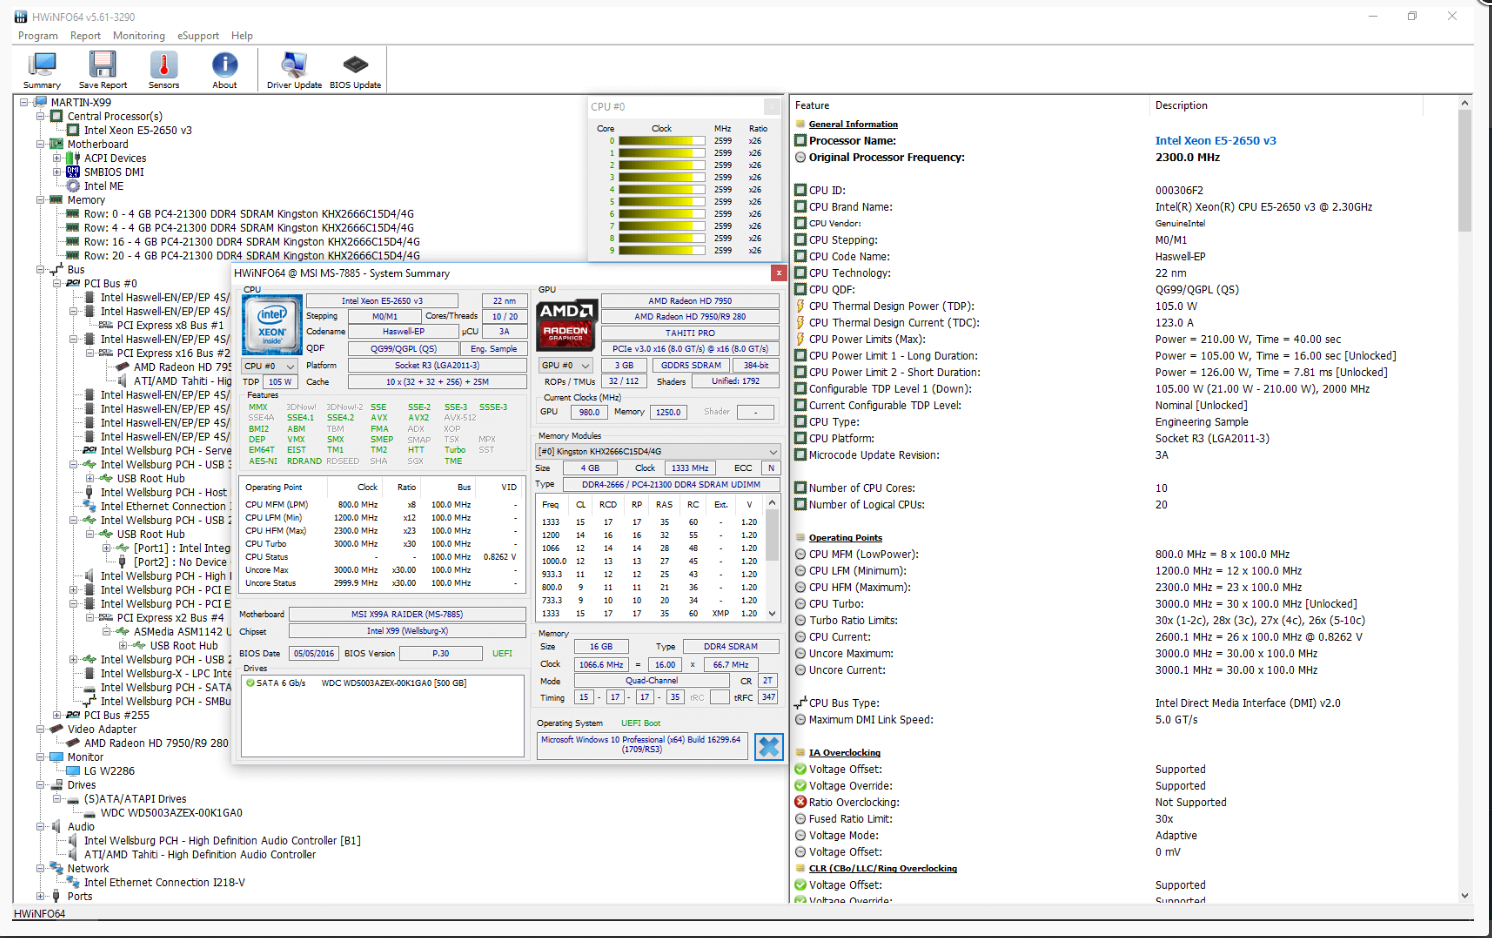Click the Intel Xeon logo badge

(x=272, y=325)
